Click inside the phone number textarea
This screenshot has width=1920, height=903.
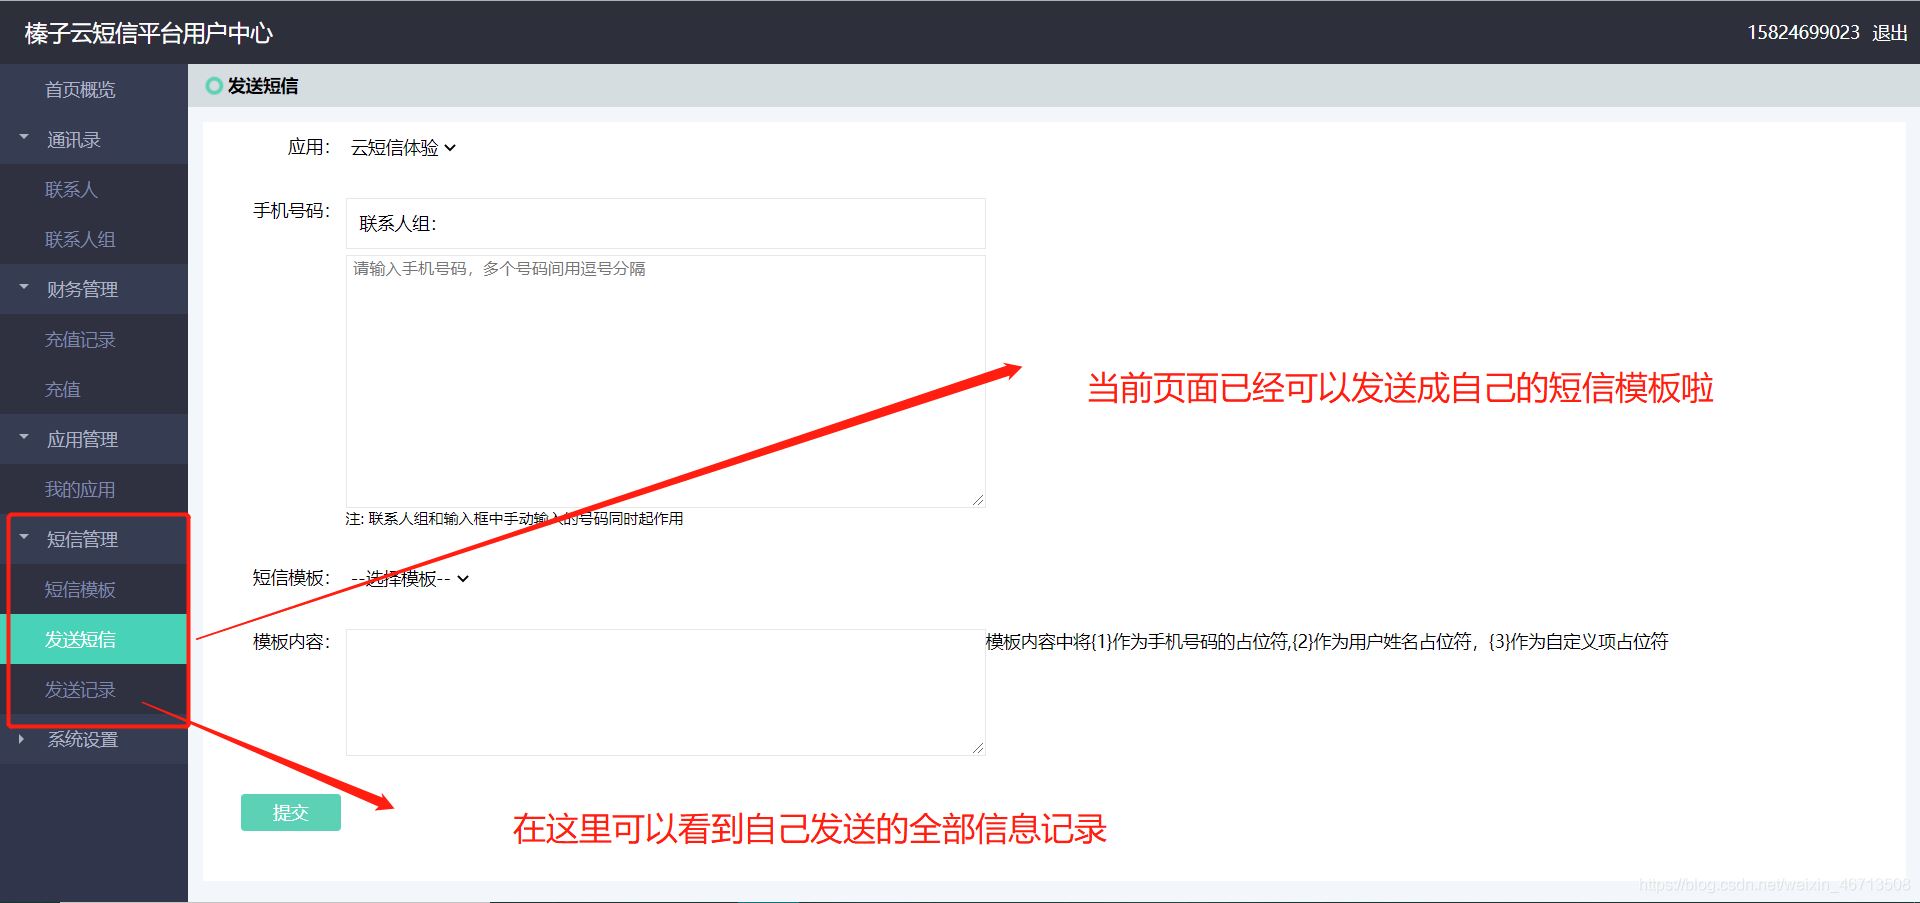point(664,380)
